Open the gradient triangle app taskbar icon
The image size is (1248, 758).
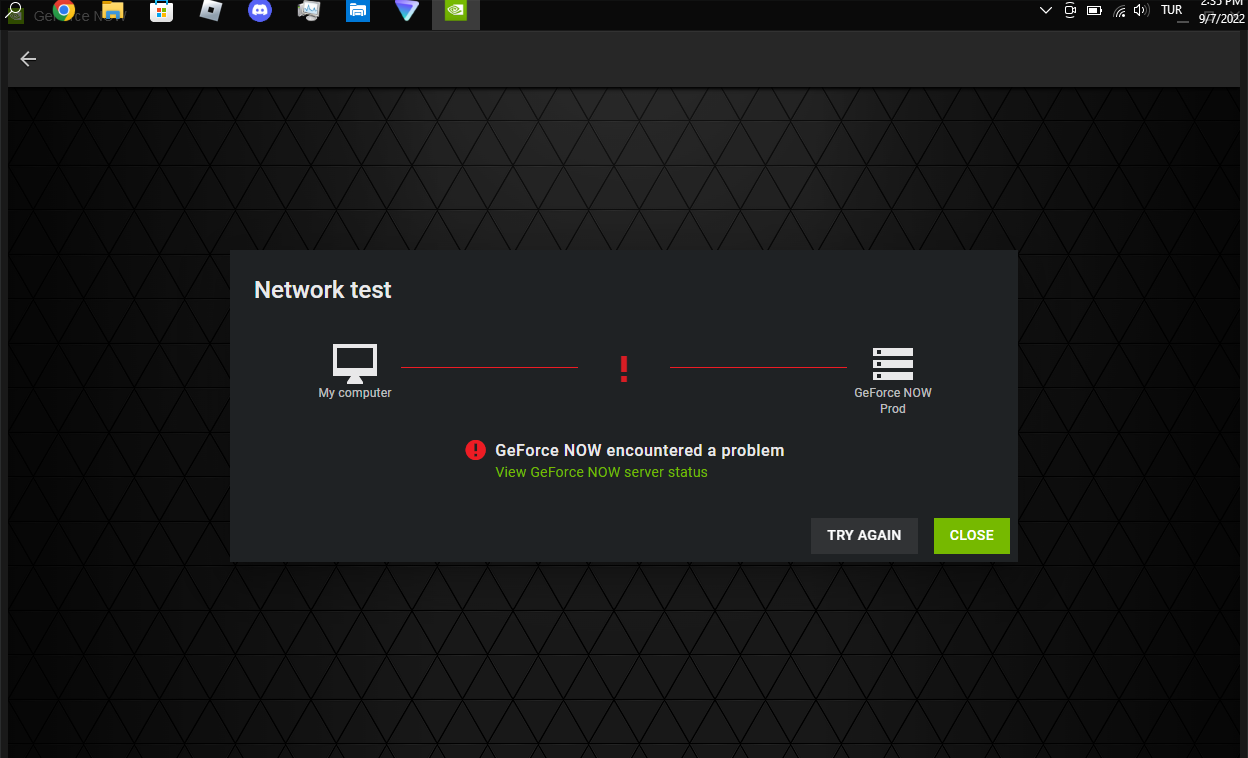[407, 11]
